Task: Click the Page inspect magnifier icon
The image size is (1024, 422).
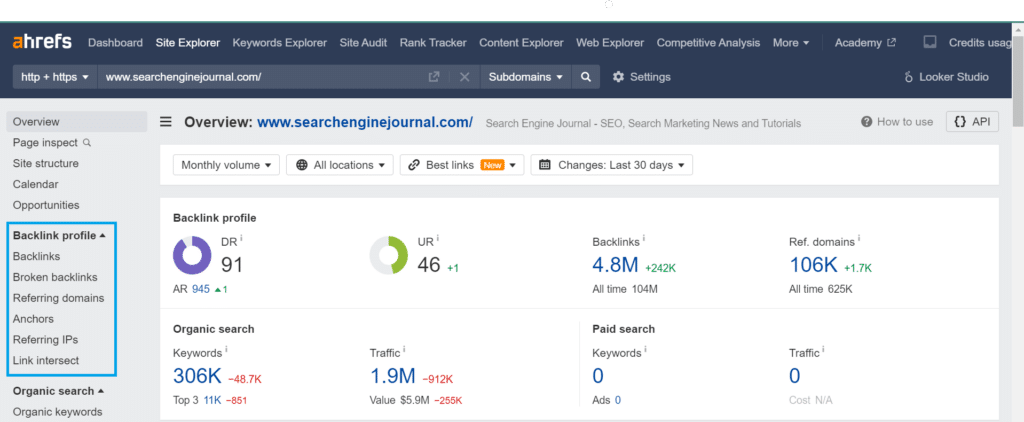Action: pyautogui.click(x=87, y=142)
